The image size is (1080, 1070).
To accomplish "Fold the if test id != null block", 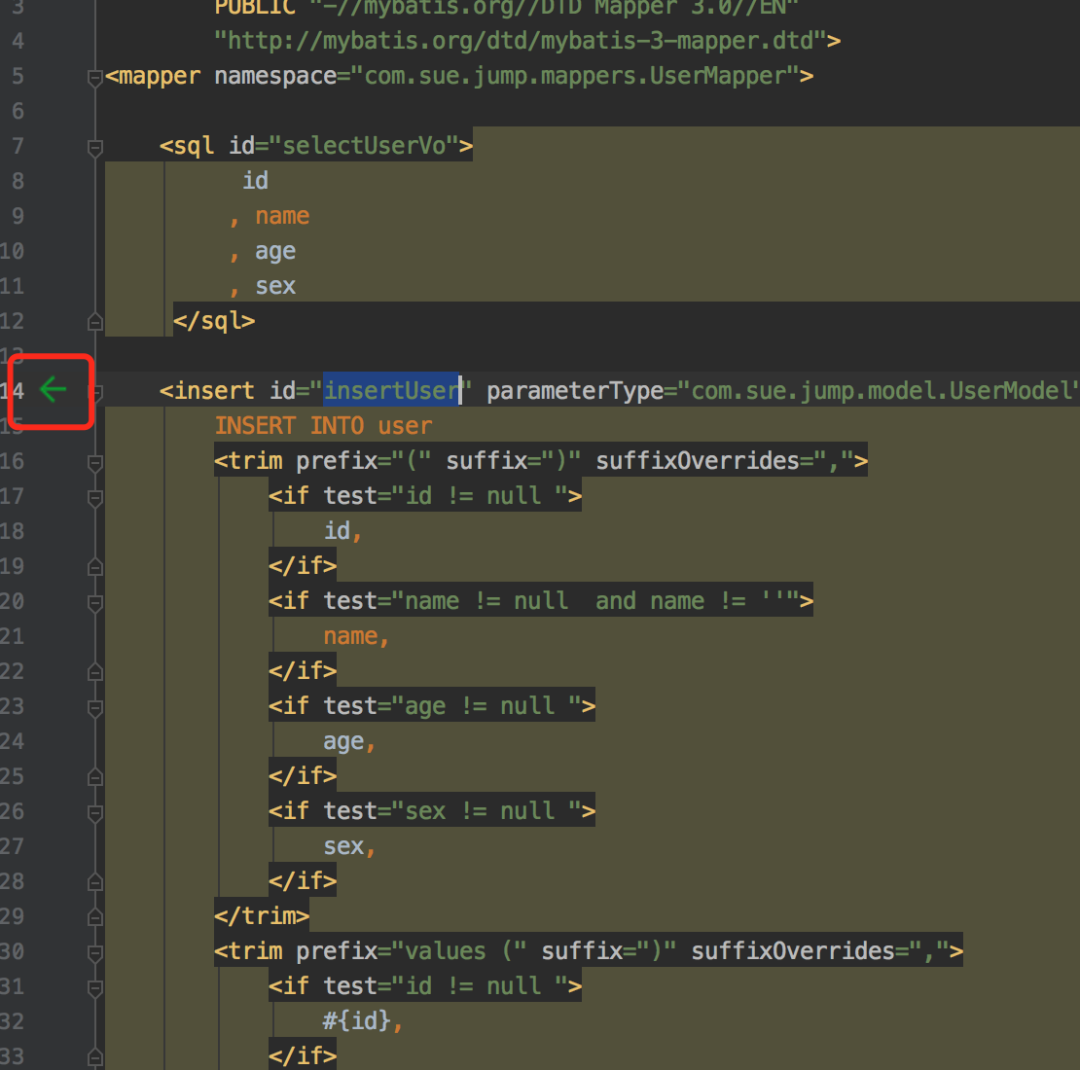I will pos(95,497).
